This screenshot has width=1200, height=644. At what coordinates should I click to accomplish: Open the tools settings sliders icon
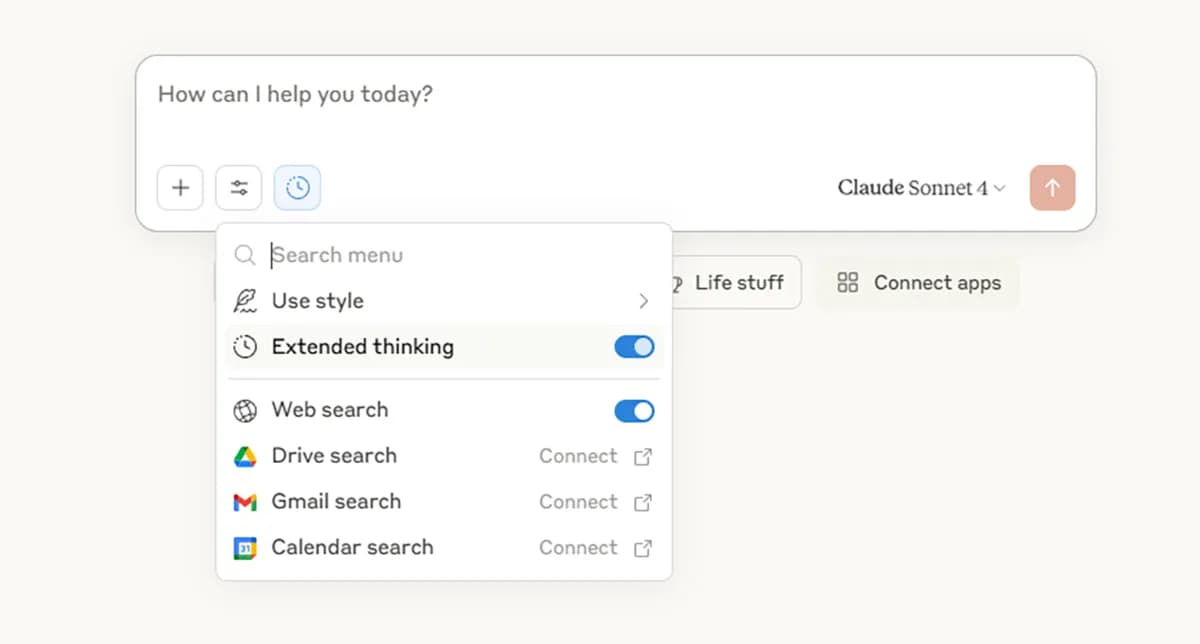pyautogui.click(x=238, y=188)
